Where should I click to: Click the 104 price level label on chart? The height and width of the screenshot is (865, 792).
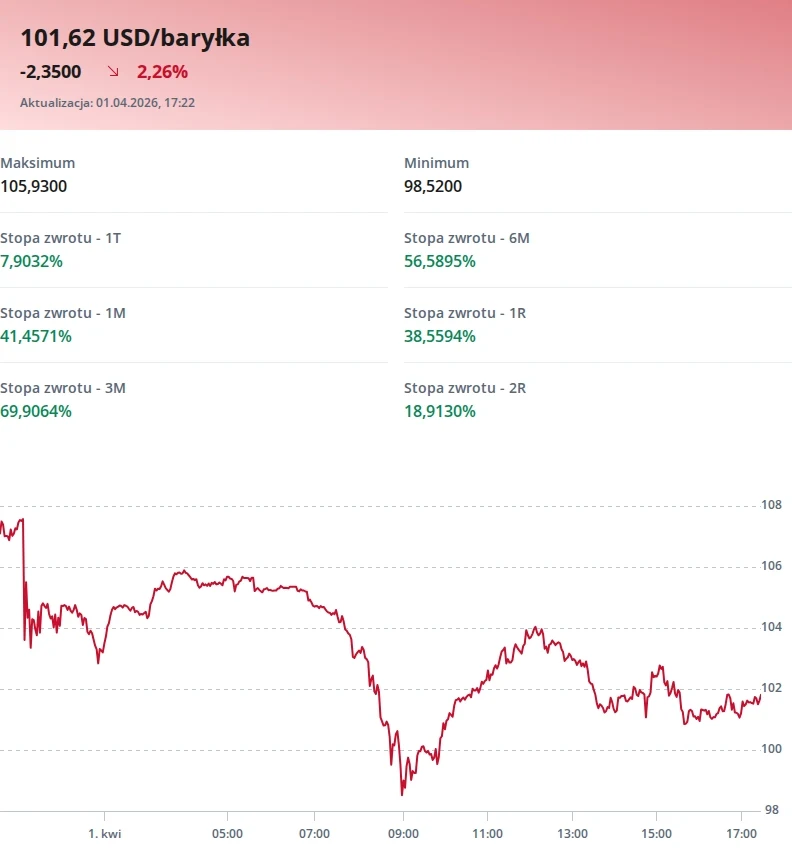pos(771,627)
